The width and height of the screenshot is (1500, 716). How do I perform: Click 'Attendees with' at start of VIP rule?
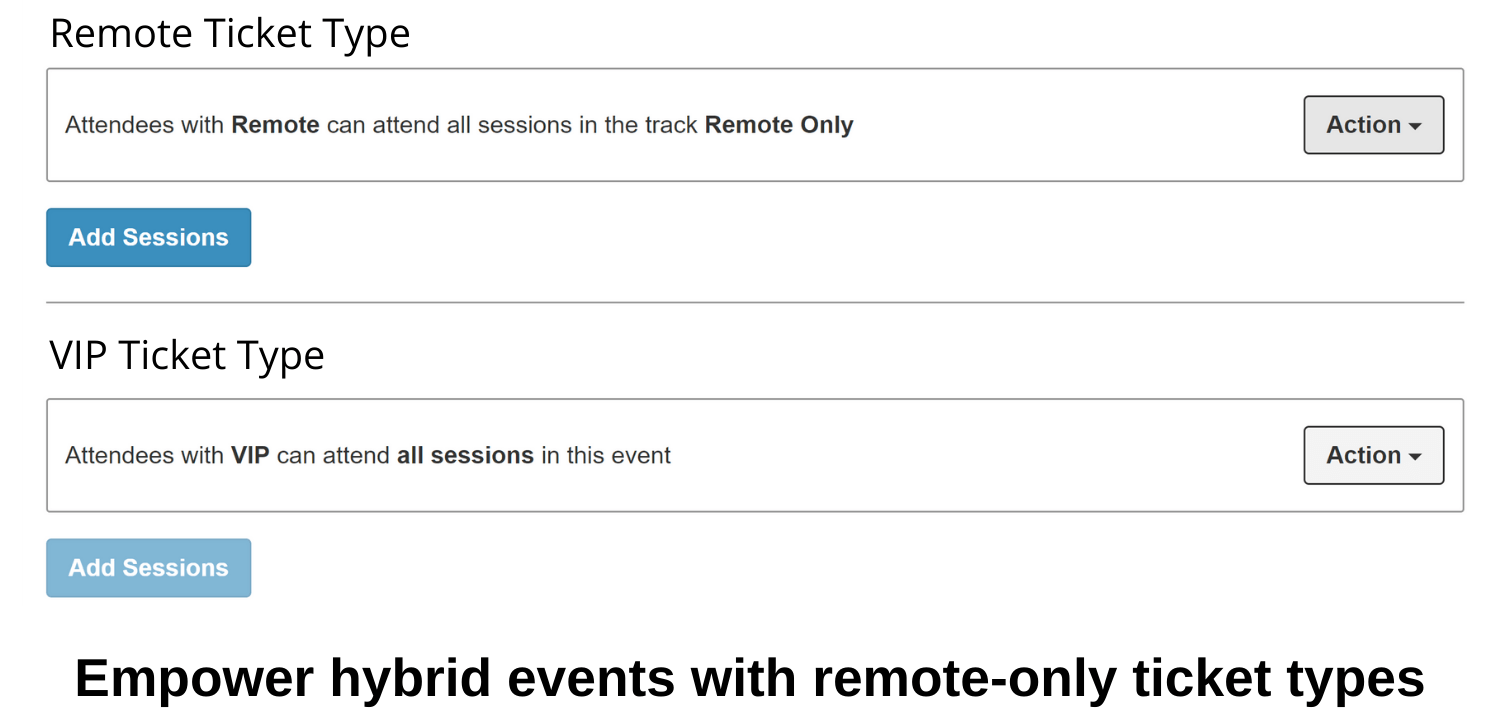click(x=144, y=456)
